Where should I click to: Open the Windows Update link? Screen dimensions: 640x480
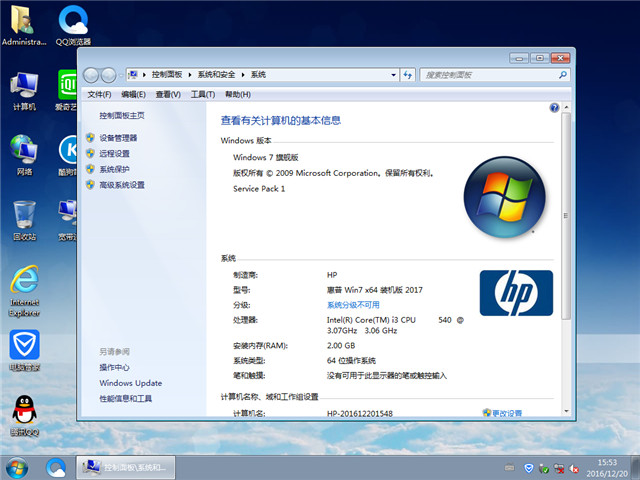tap(131, 383)
